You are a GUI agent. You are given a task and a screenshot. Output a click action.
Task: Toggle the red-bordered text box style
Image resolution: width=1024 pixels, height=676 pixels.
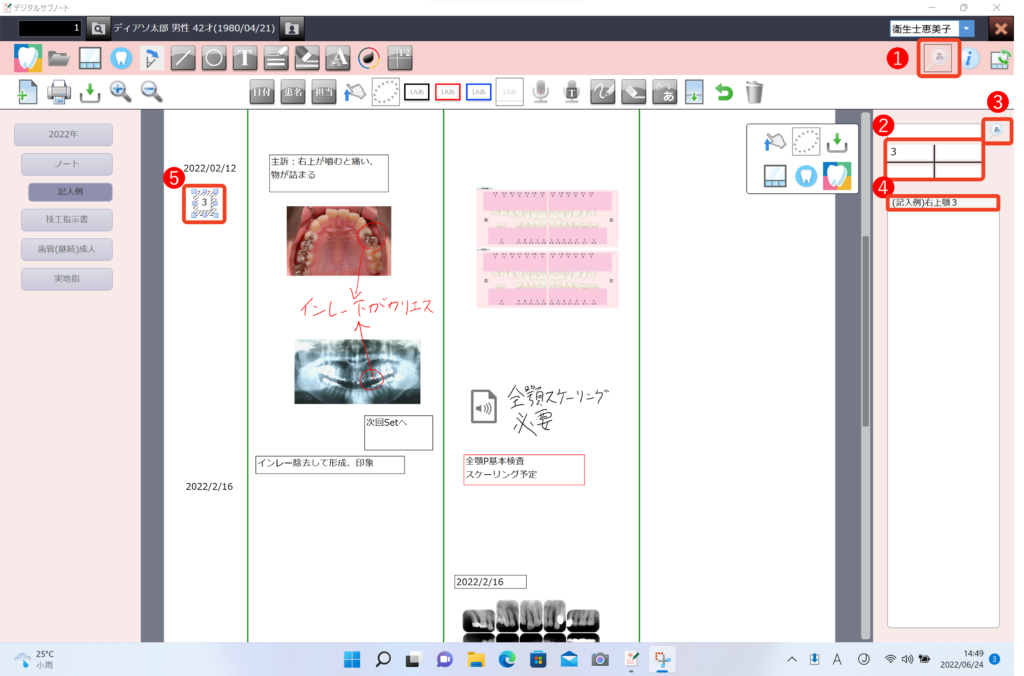click(x=448, y=93)
